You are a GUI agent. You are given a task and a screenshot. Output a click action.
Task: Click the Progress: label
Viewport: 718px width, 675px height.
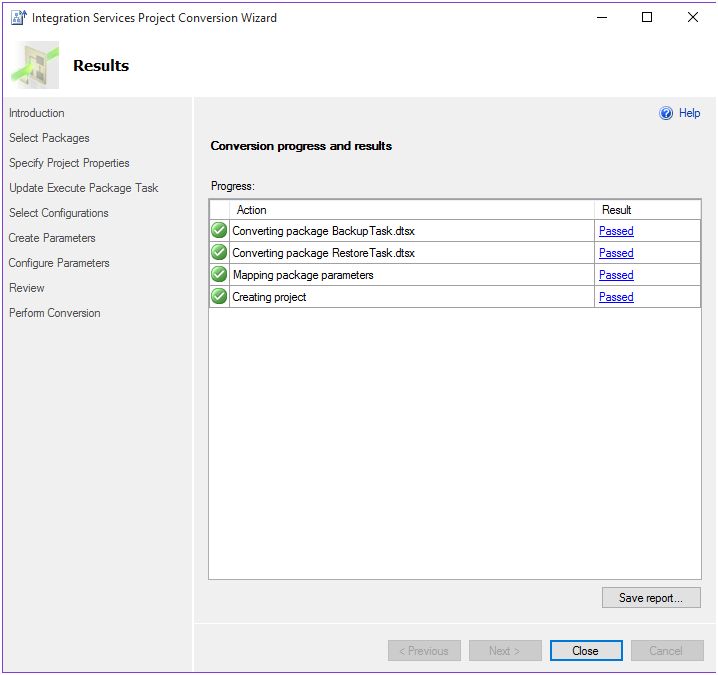233,186
